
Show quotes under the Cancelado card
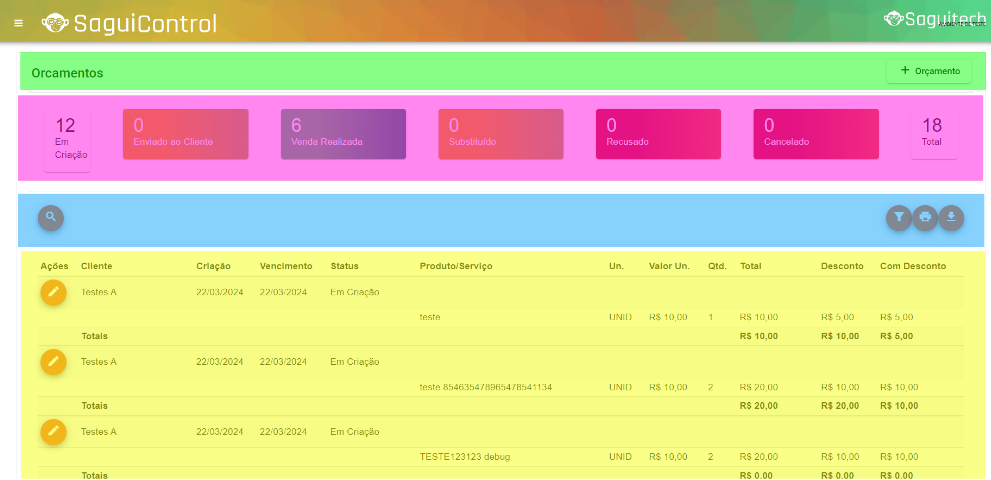click(x=815, y=134)
